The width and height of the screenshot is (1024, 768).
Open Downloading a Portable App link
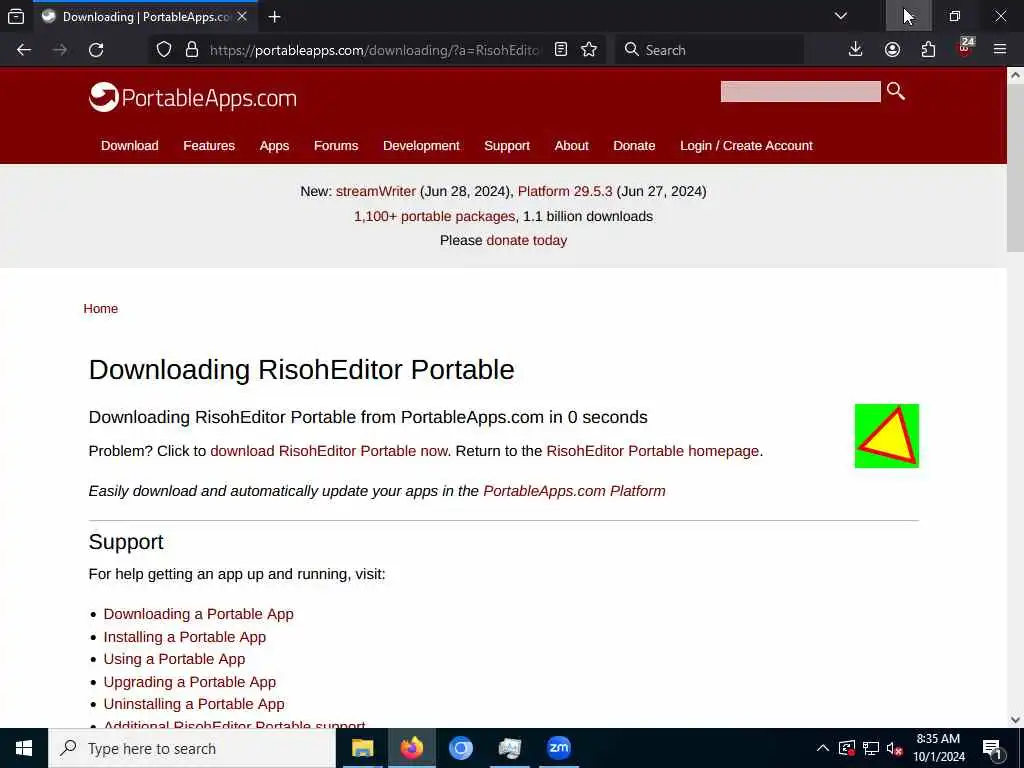pyautogui.click(x=199, y=614)
